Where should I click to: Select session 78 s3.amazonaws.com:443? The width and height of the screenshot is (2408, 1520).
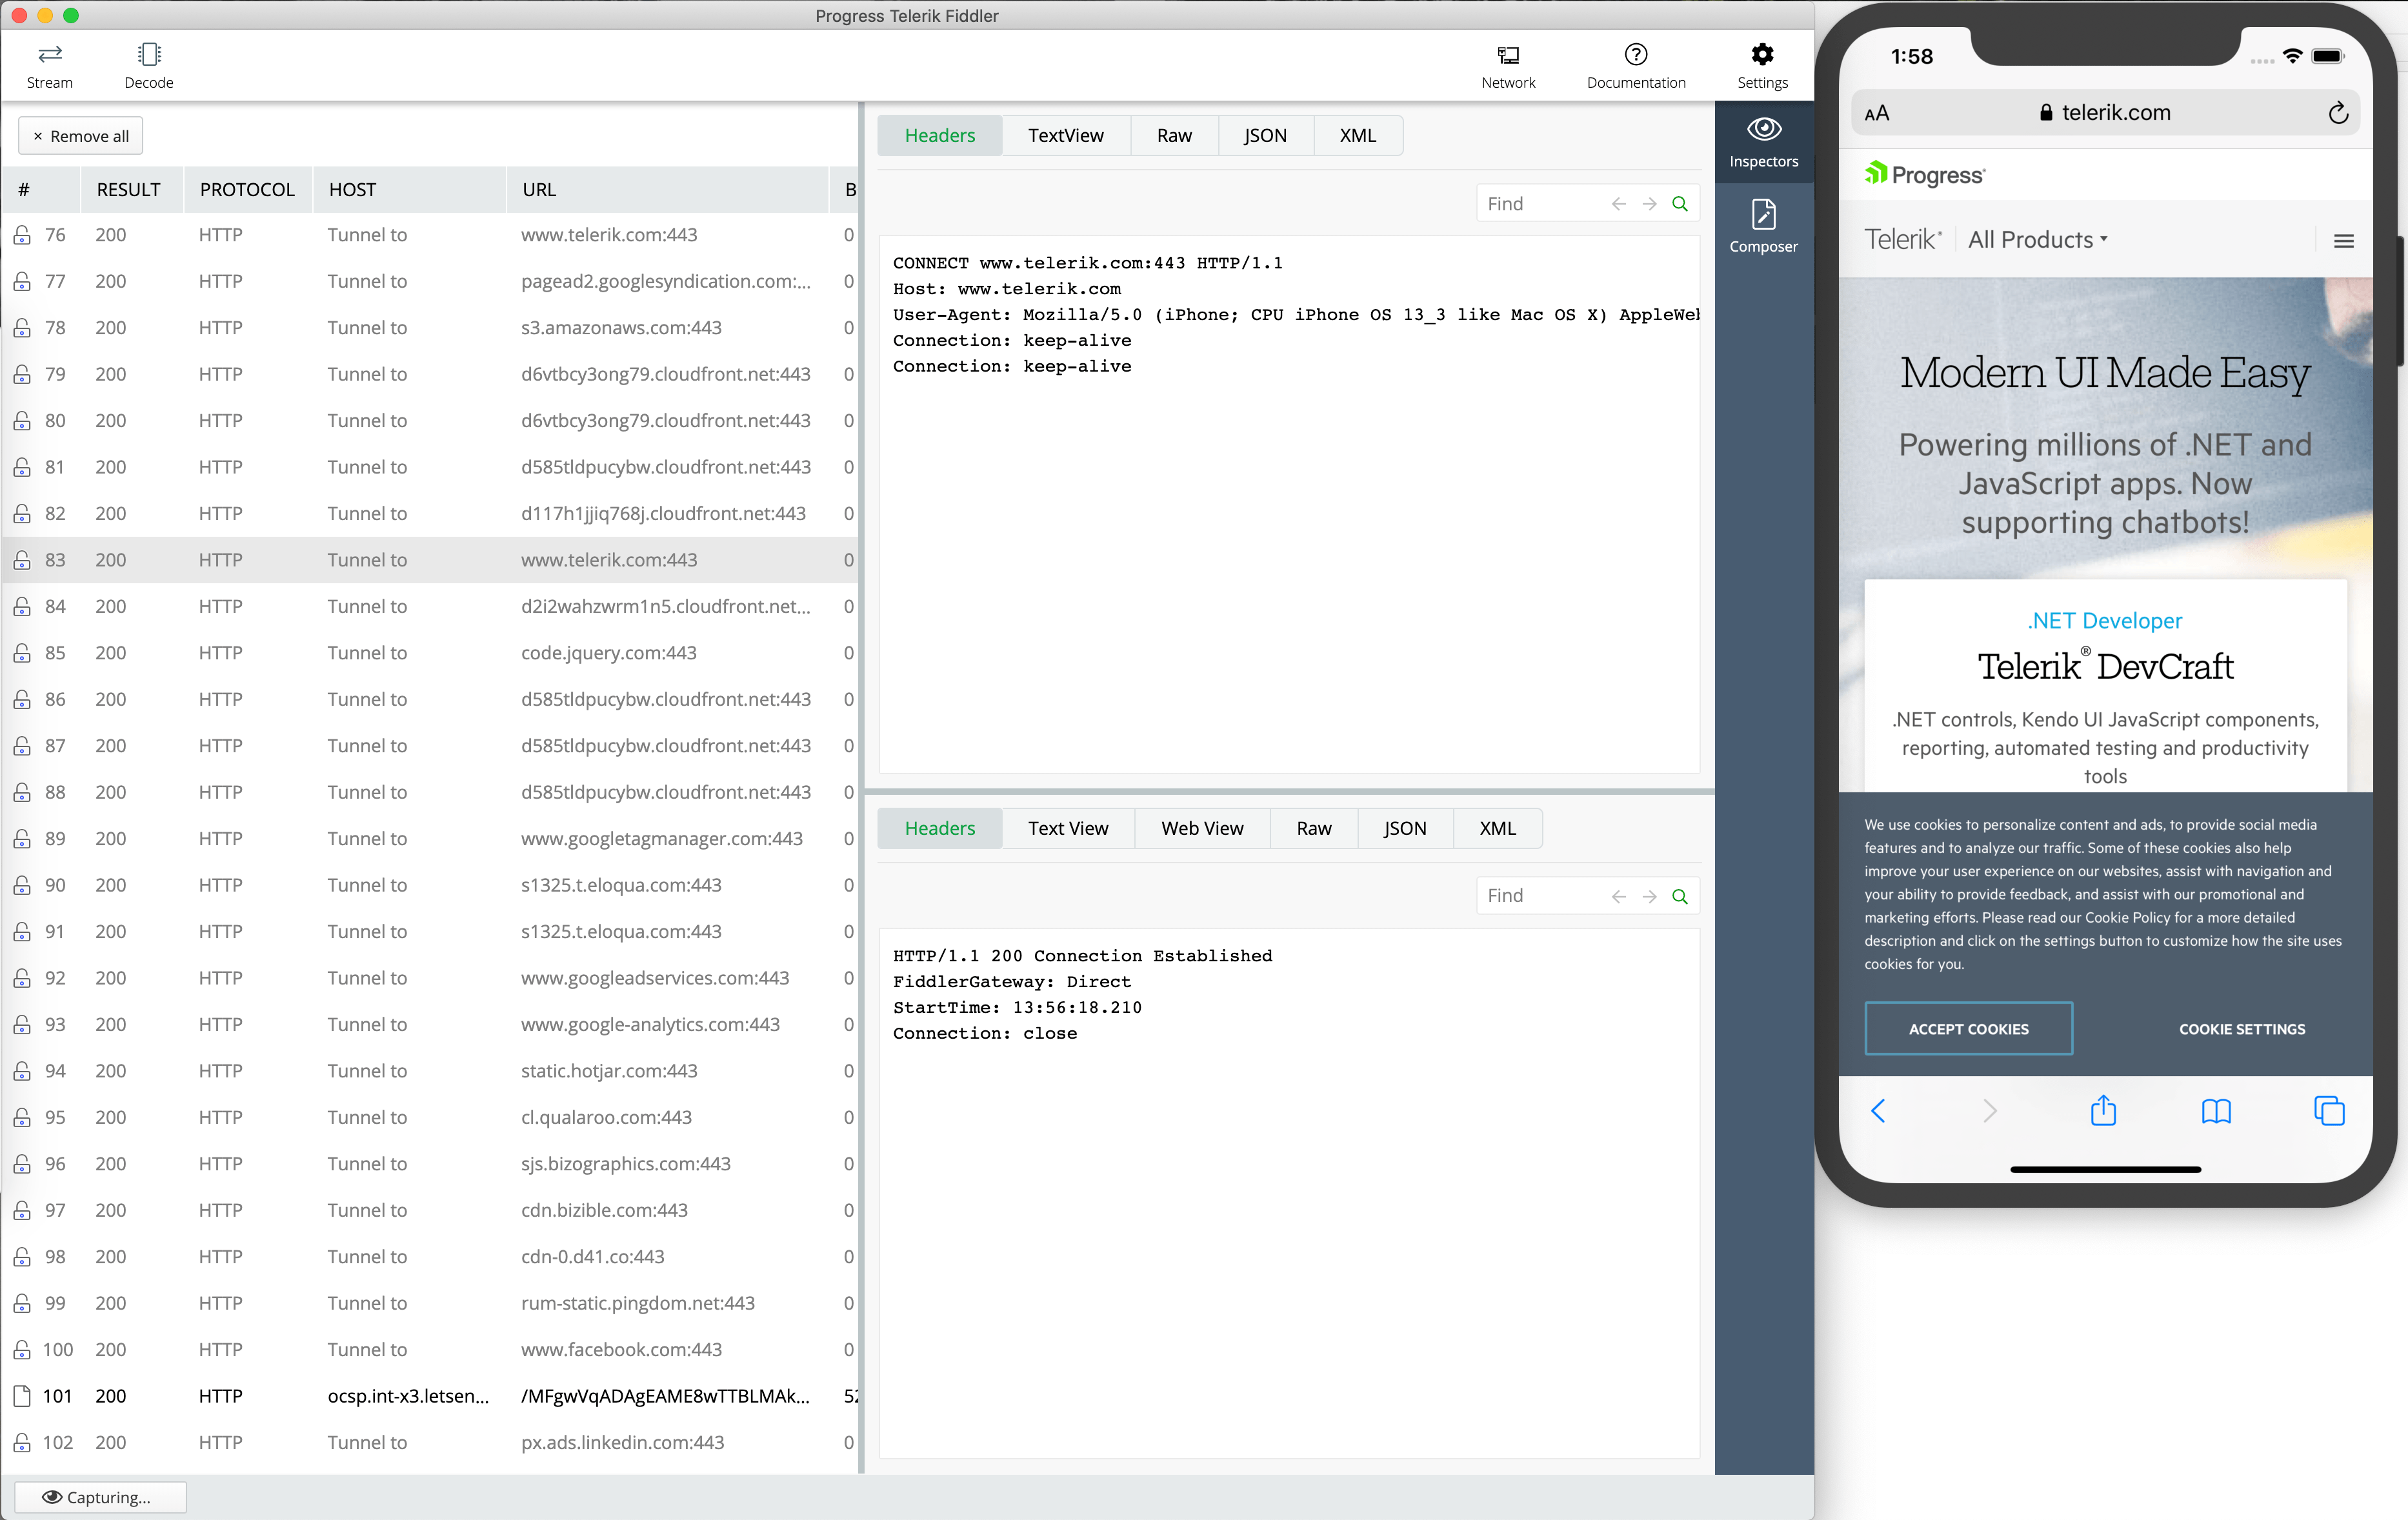pos(430,328)
